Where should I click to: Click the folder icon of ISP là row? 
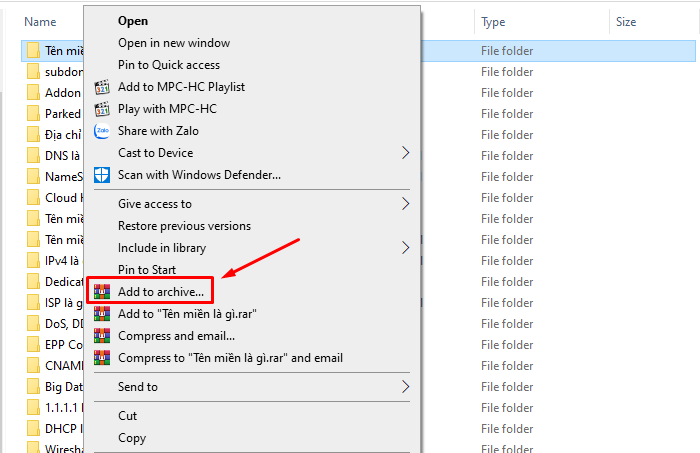point(33,303)
